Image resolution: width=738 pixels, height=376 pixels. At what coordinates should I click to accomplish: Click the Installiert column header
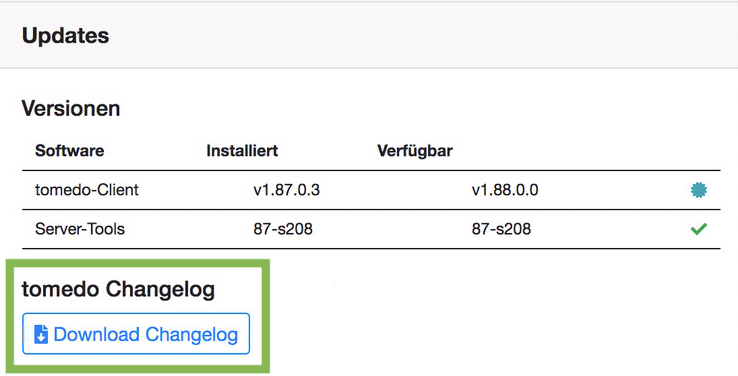tap(242, 151)
